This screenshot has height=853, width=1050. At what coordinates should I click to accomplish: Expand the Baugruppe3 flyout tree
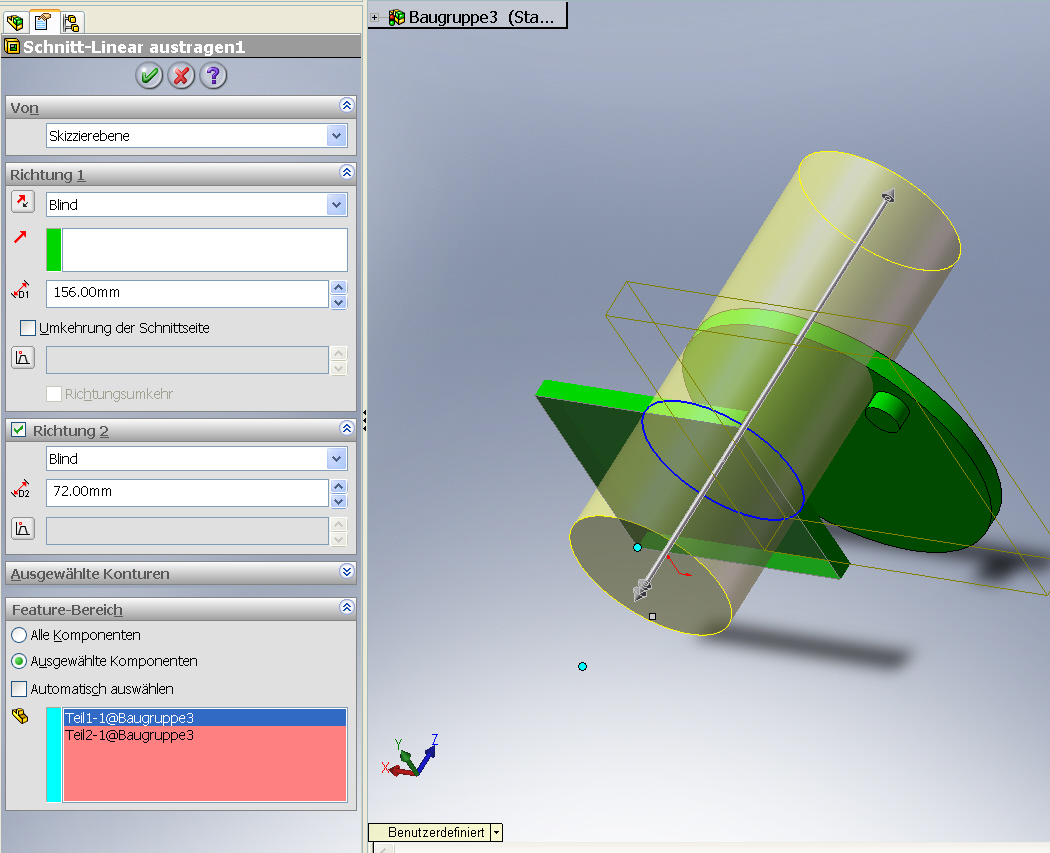374,18
